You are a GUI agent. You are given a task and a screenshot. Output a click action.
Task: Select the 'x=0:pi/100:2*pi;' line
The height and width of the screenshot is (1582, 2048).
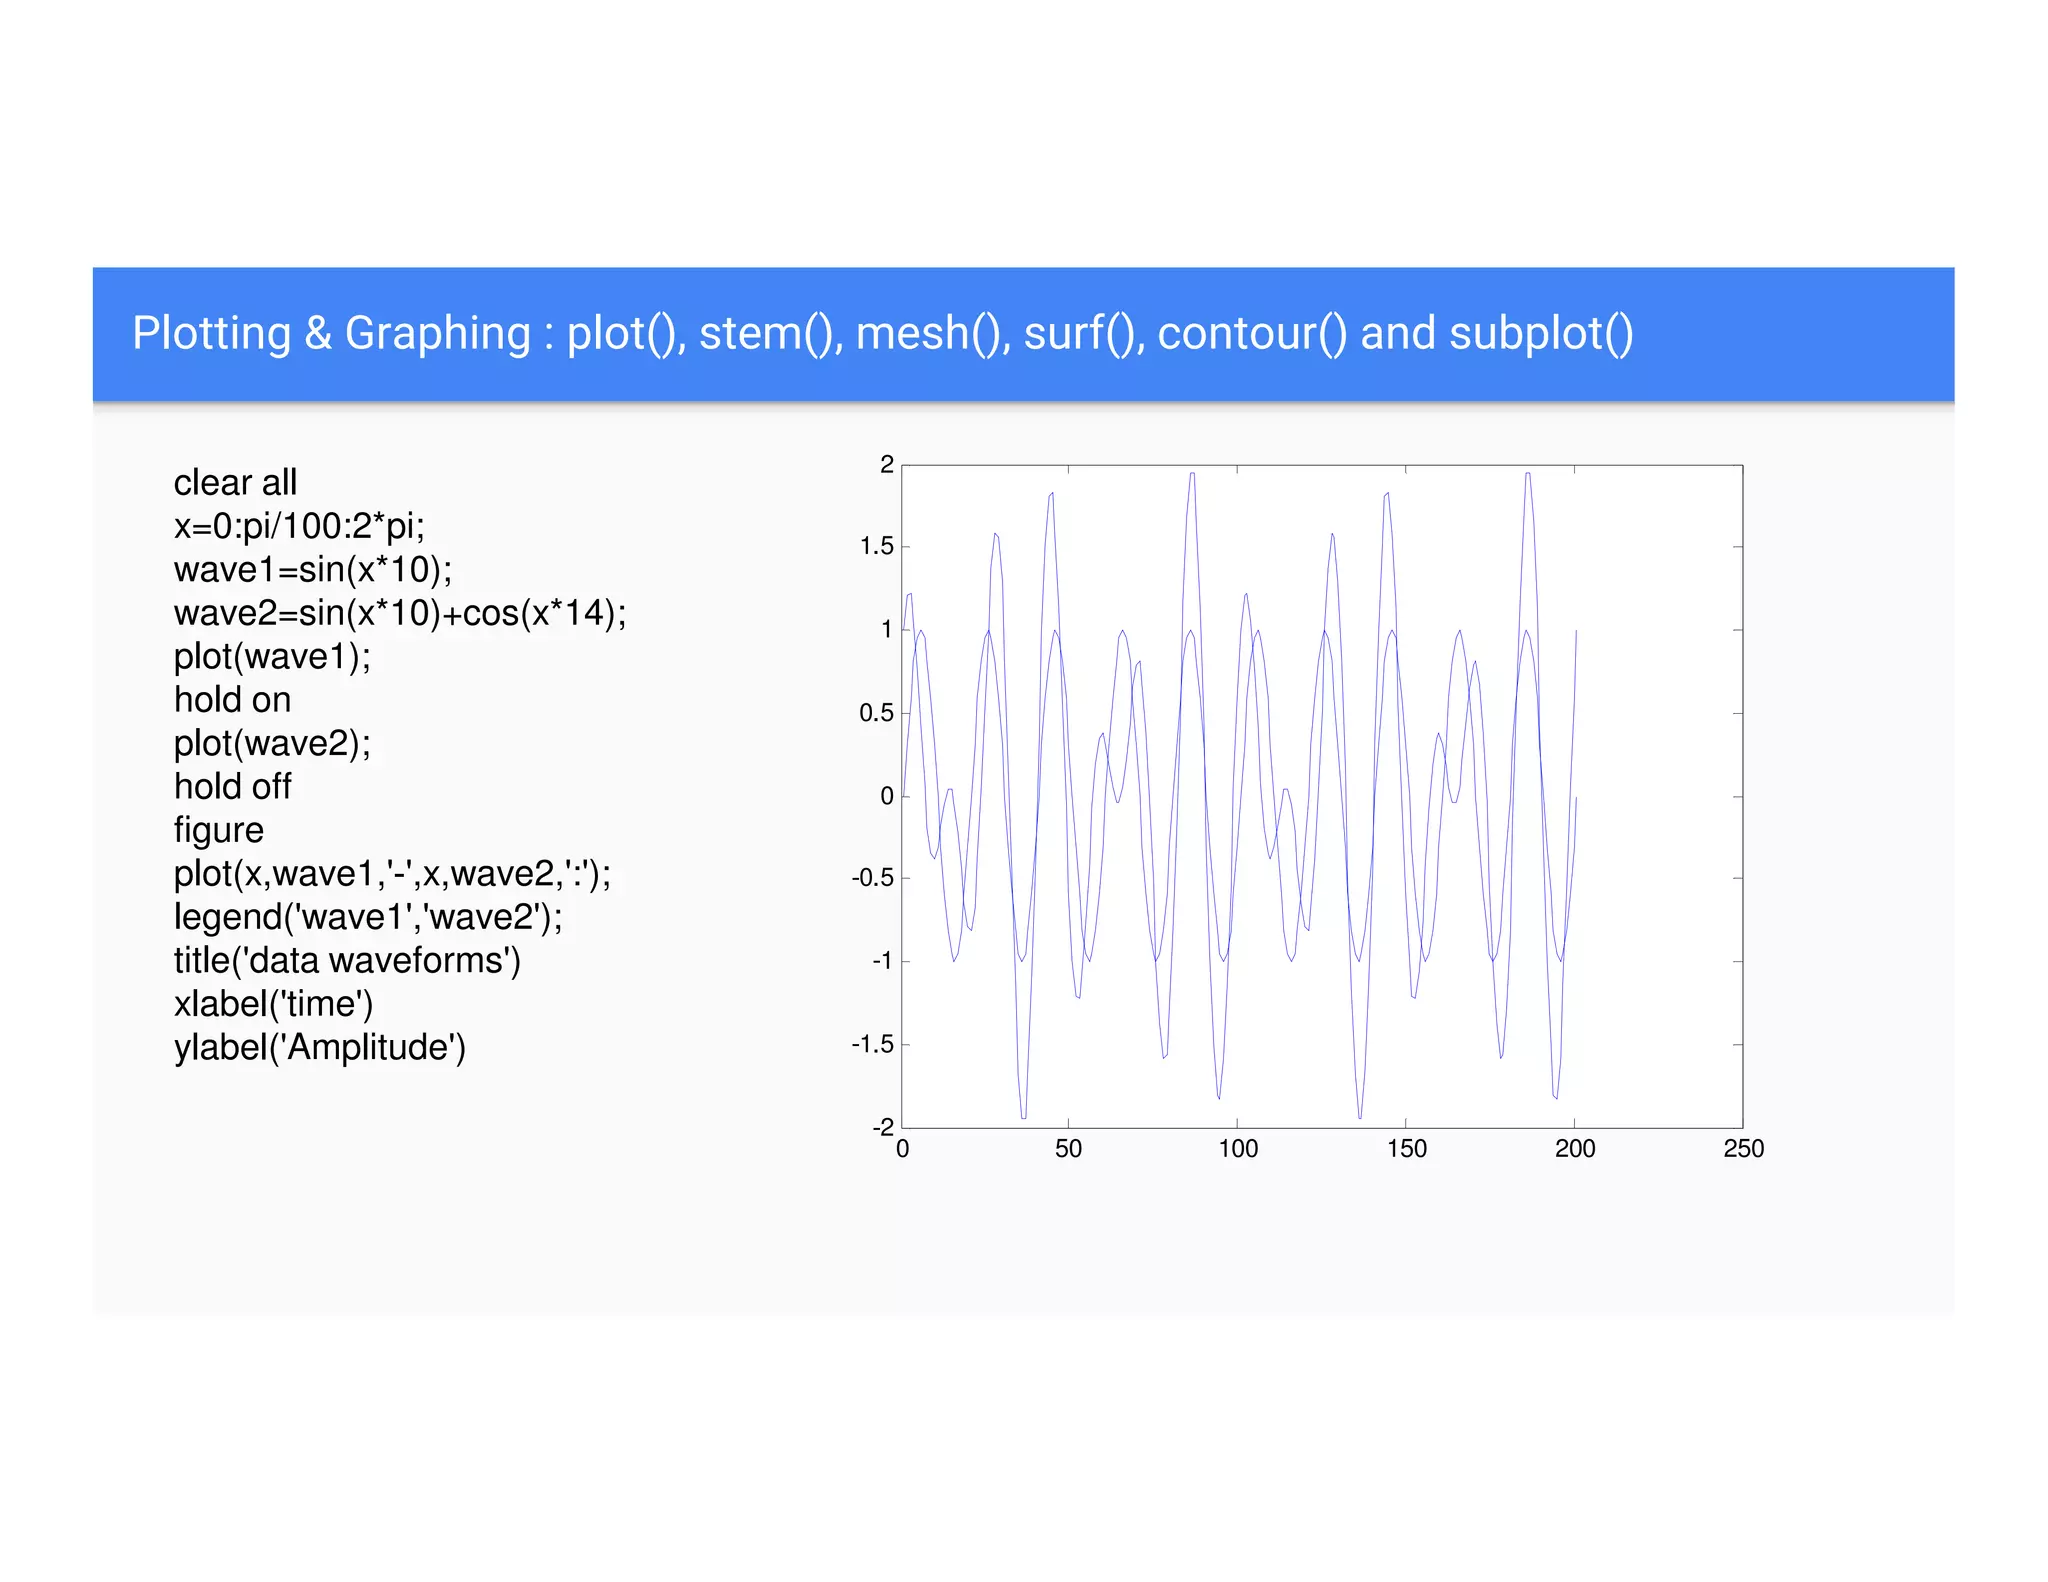point(299,526)
